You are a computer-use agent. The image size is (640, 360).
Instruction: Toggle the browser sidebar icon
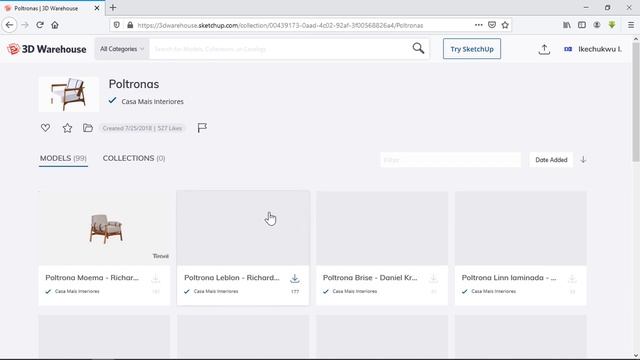pos(582,25)
